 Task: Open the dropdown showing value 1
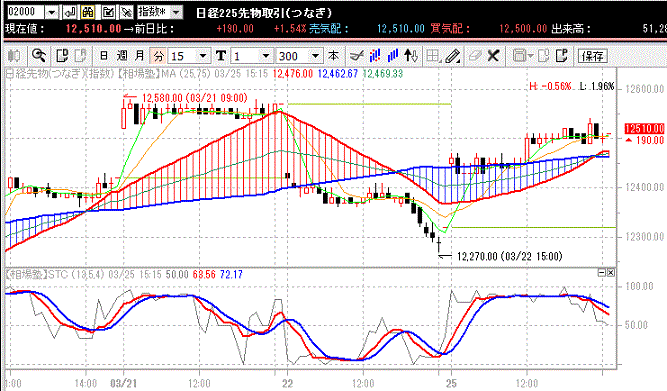(266, 56)
